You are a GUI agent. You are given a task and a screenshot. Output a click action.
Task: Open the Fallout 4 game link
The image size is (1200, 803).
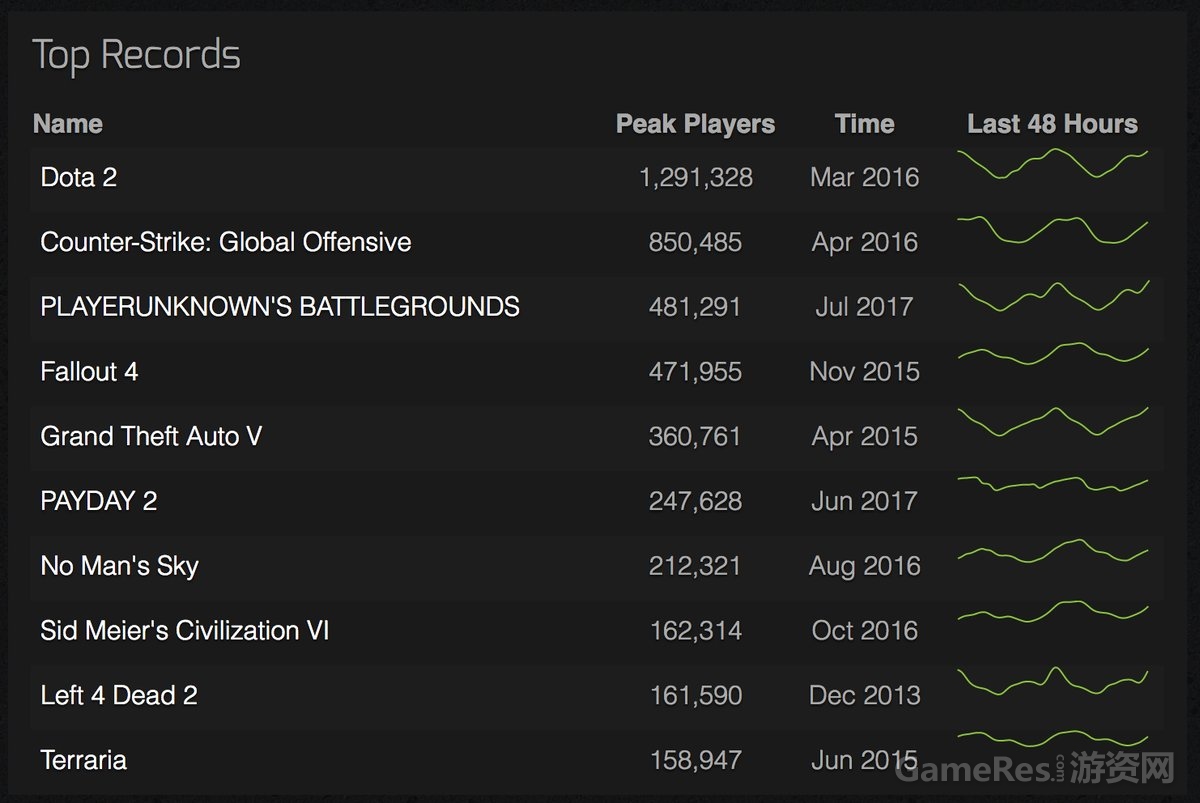pyautogui.click(x=89, y=371)
